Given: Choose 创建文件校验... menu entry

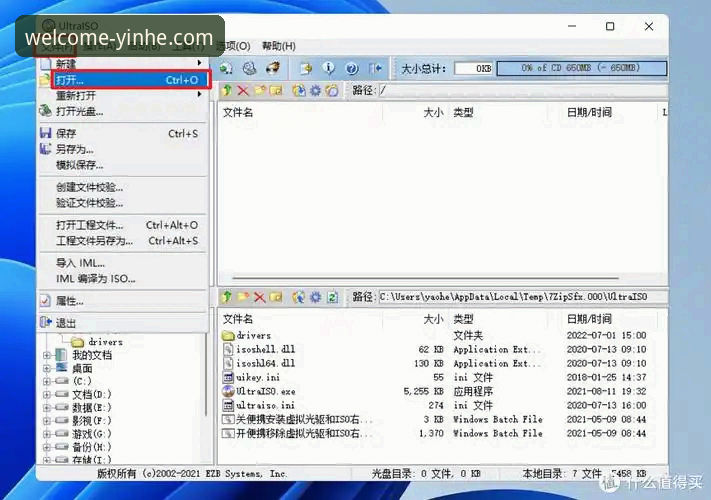Looking at the screenshot, I should (x=122, y=187).
